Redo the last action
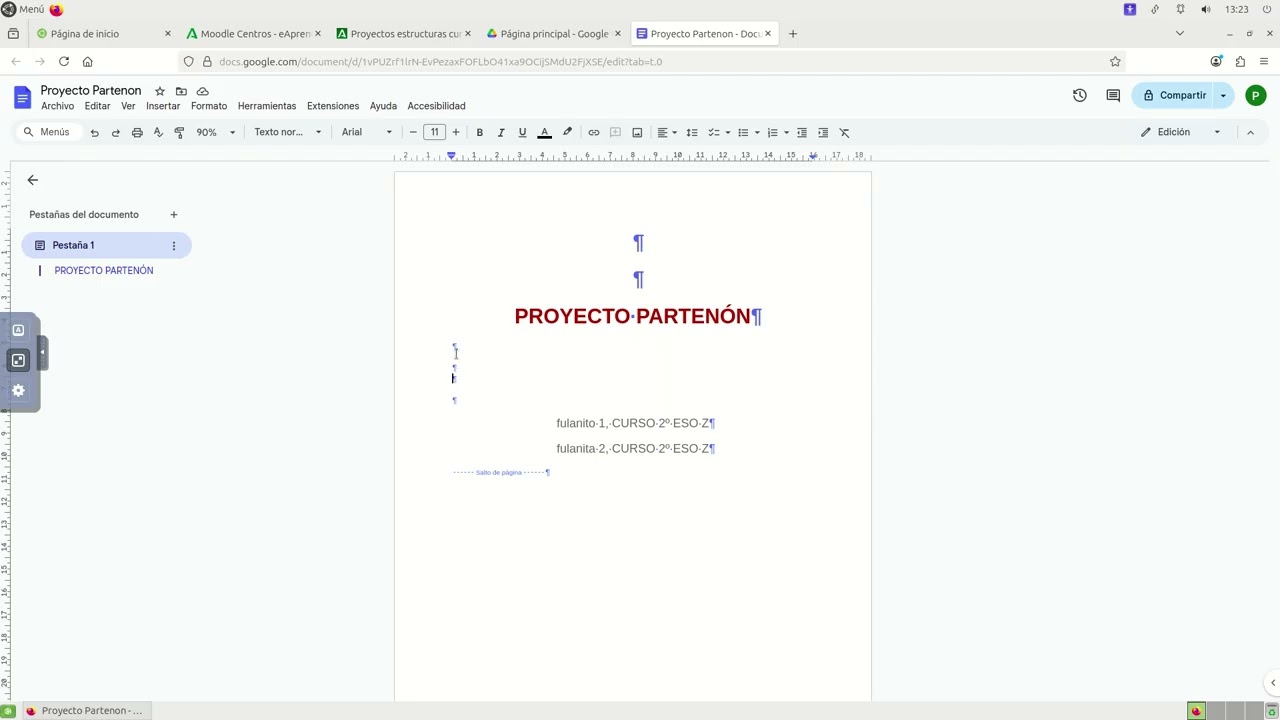The height and width of the screenshot is (720, 1280). point(115,132)
